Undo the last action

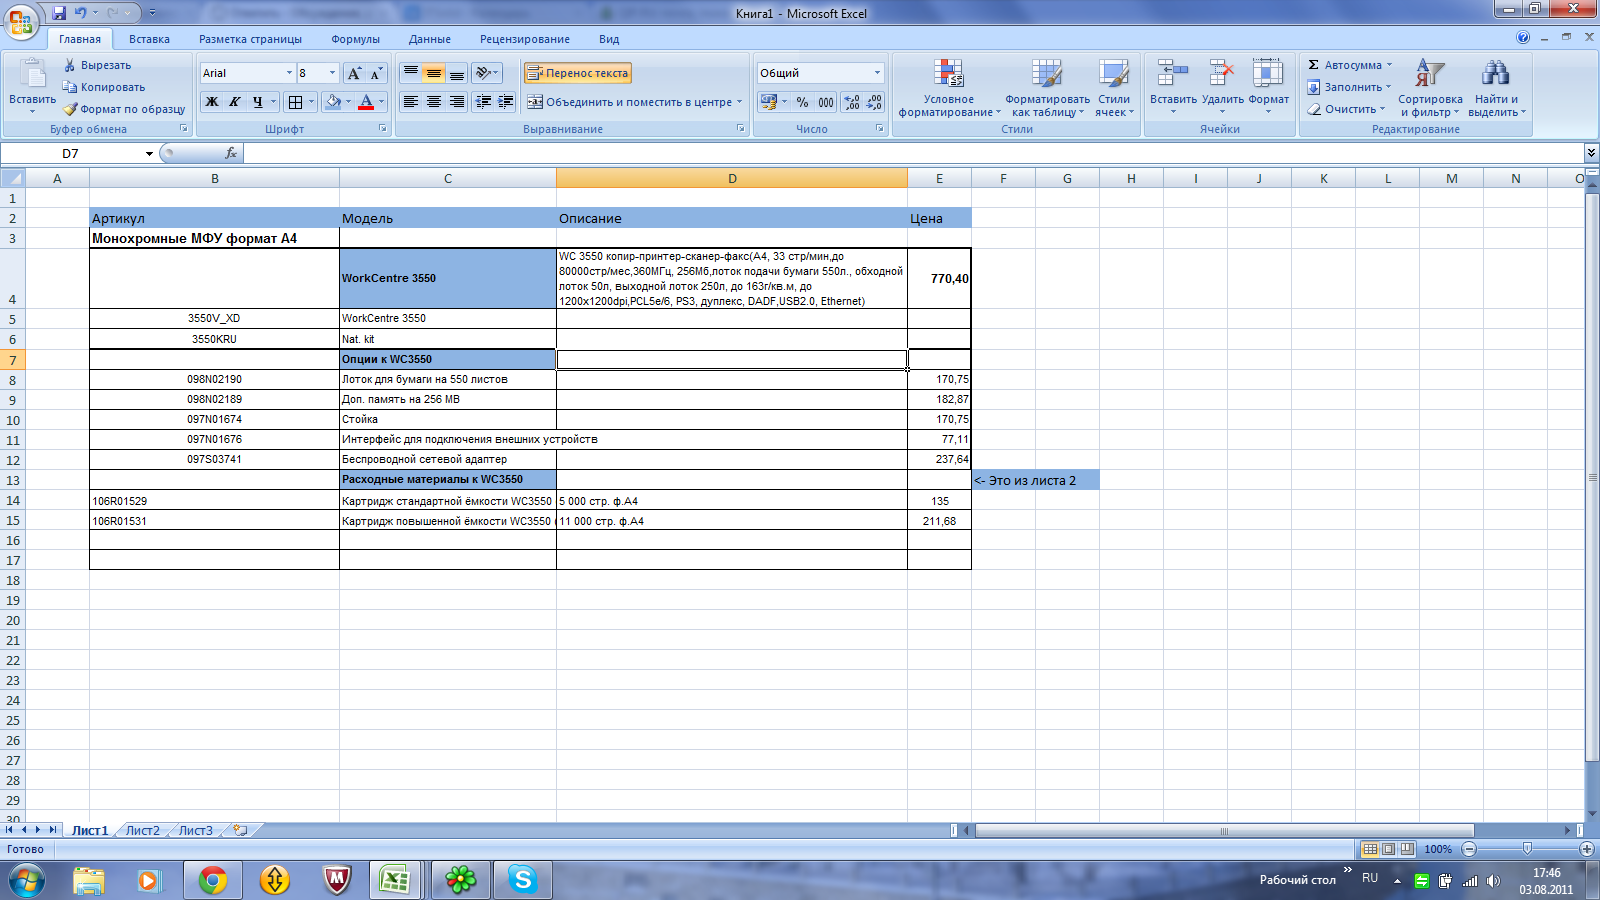click(80, 13)
